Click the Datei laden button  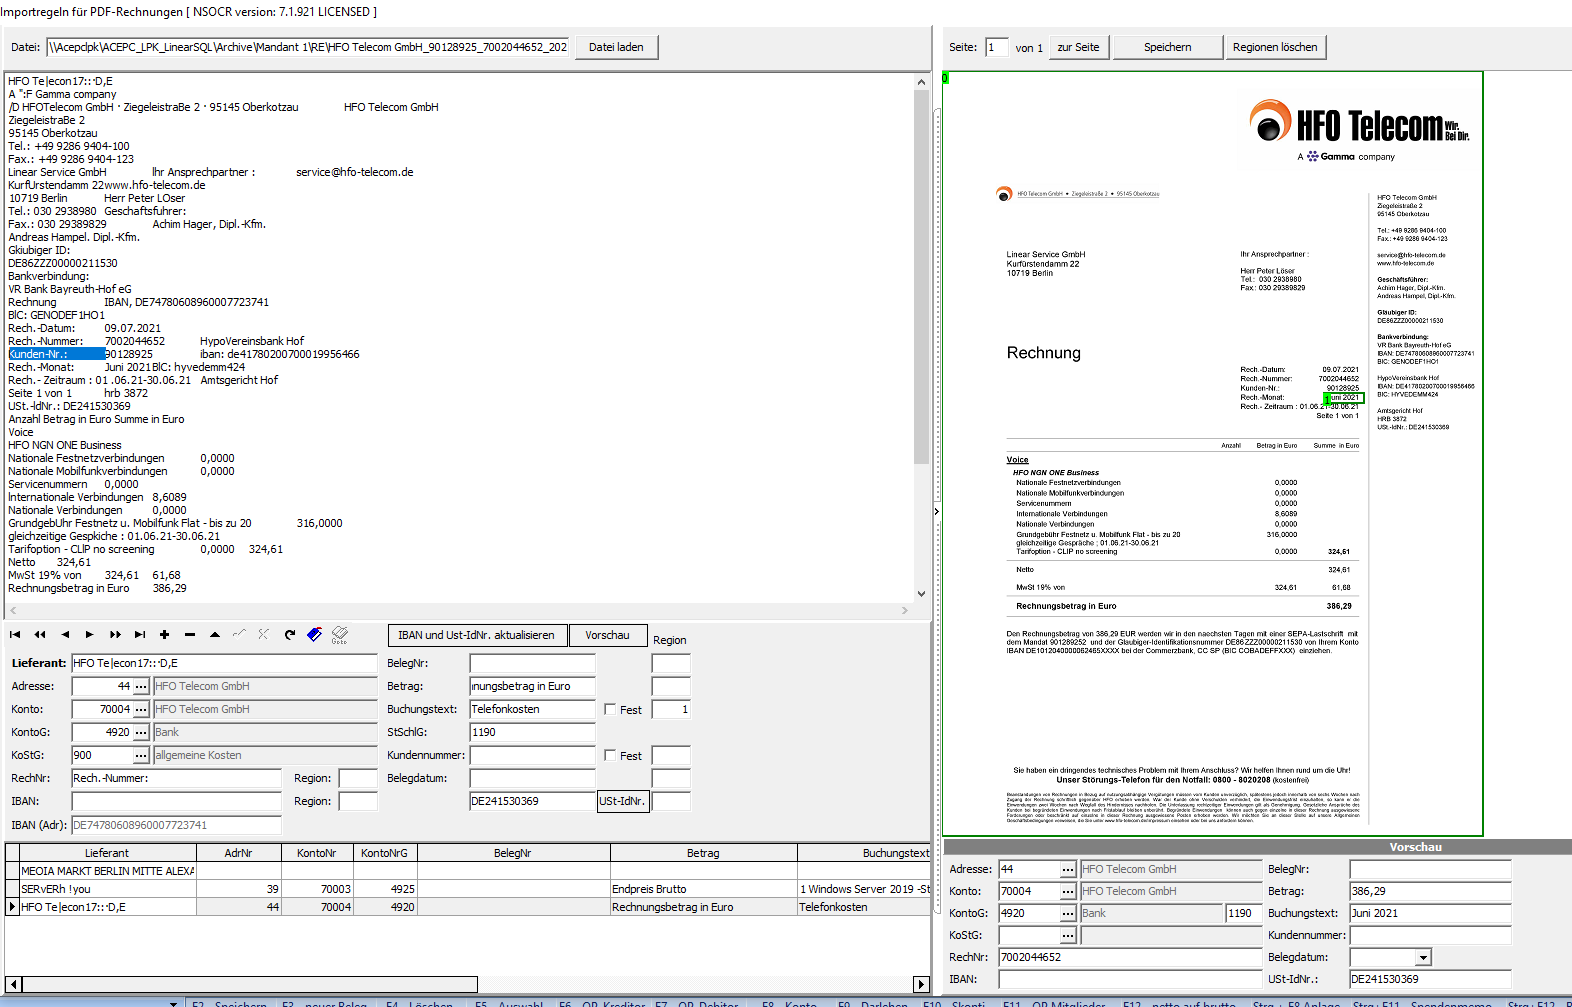click(x=616, y=47)
